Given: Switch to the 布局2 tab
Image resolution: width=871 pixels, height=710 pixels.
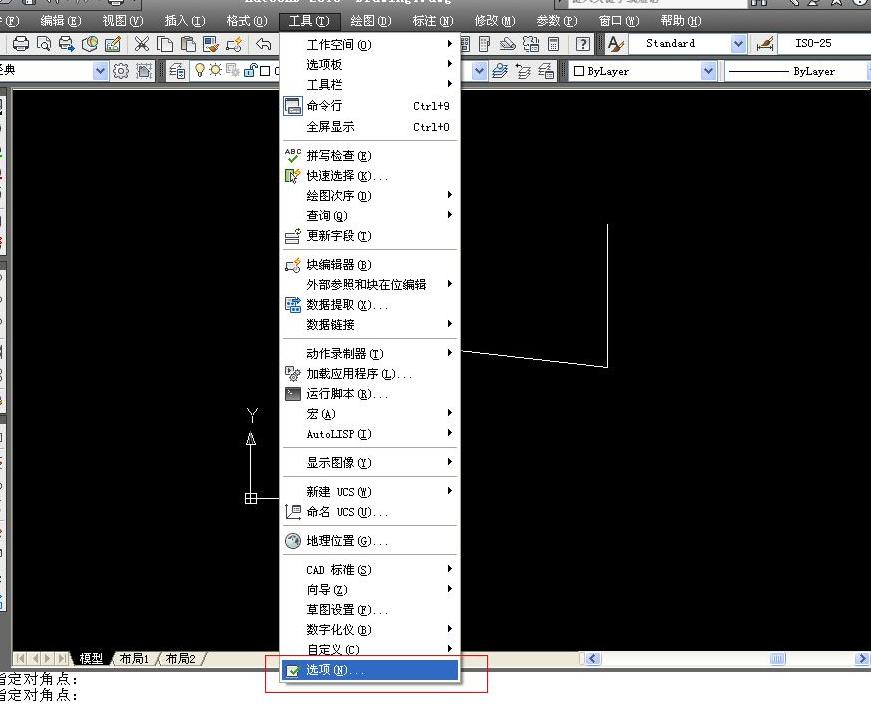Looking at the screenshot, I should click(181, 658).
